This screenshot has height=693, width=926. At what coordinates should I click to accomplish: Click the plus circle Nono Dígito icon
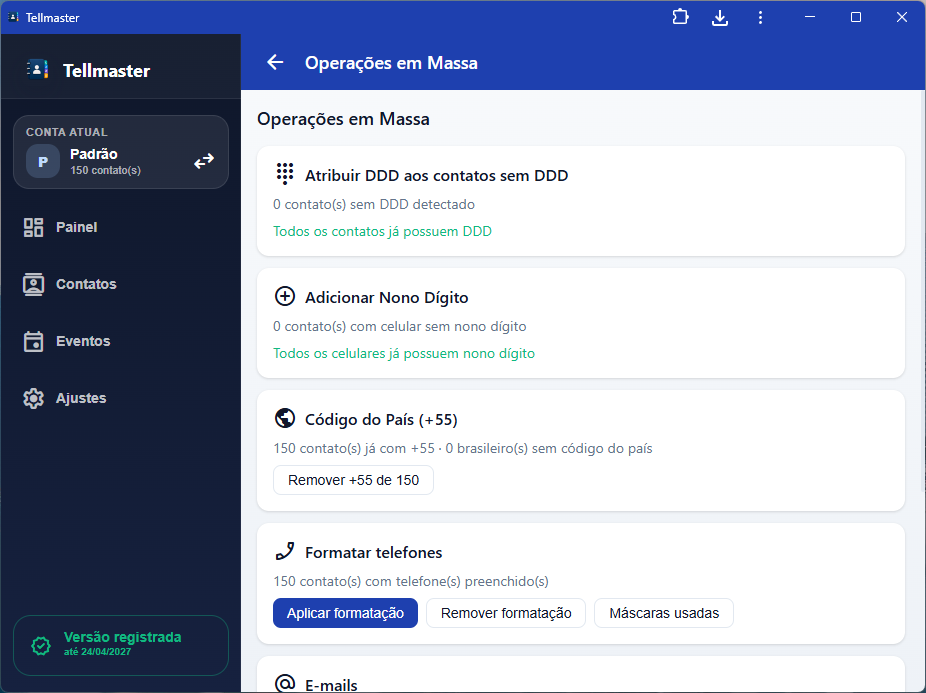point(285,297)
